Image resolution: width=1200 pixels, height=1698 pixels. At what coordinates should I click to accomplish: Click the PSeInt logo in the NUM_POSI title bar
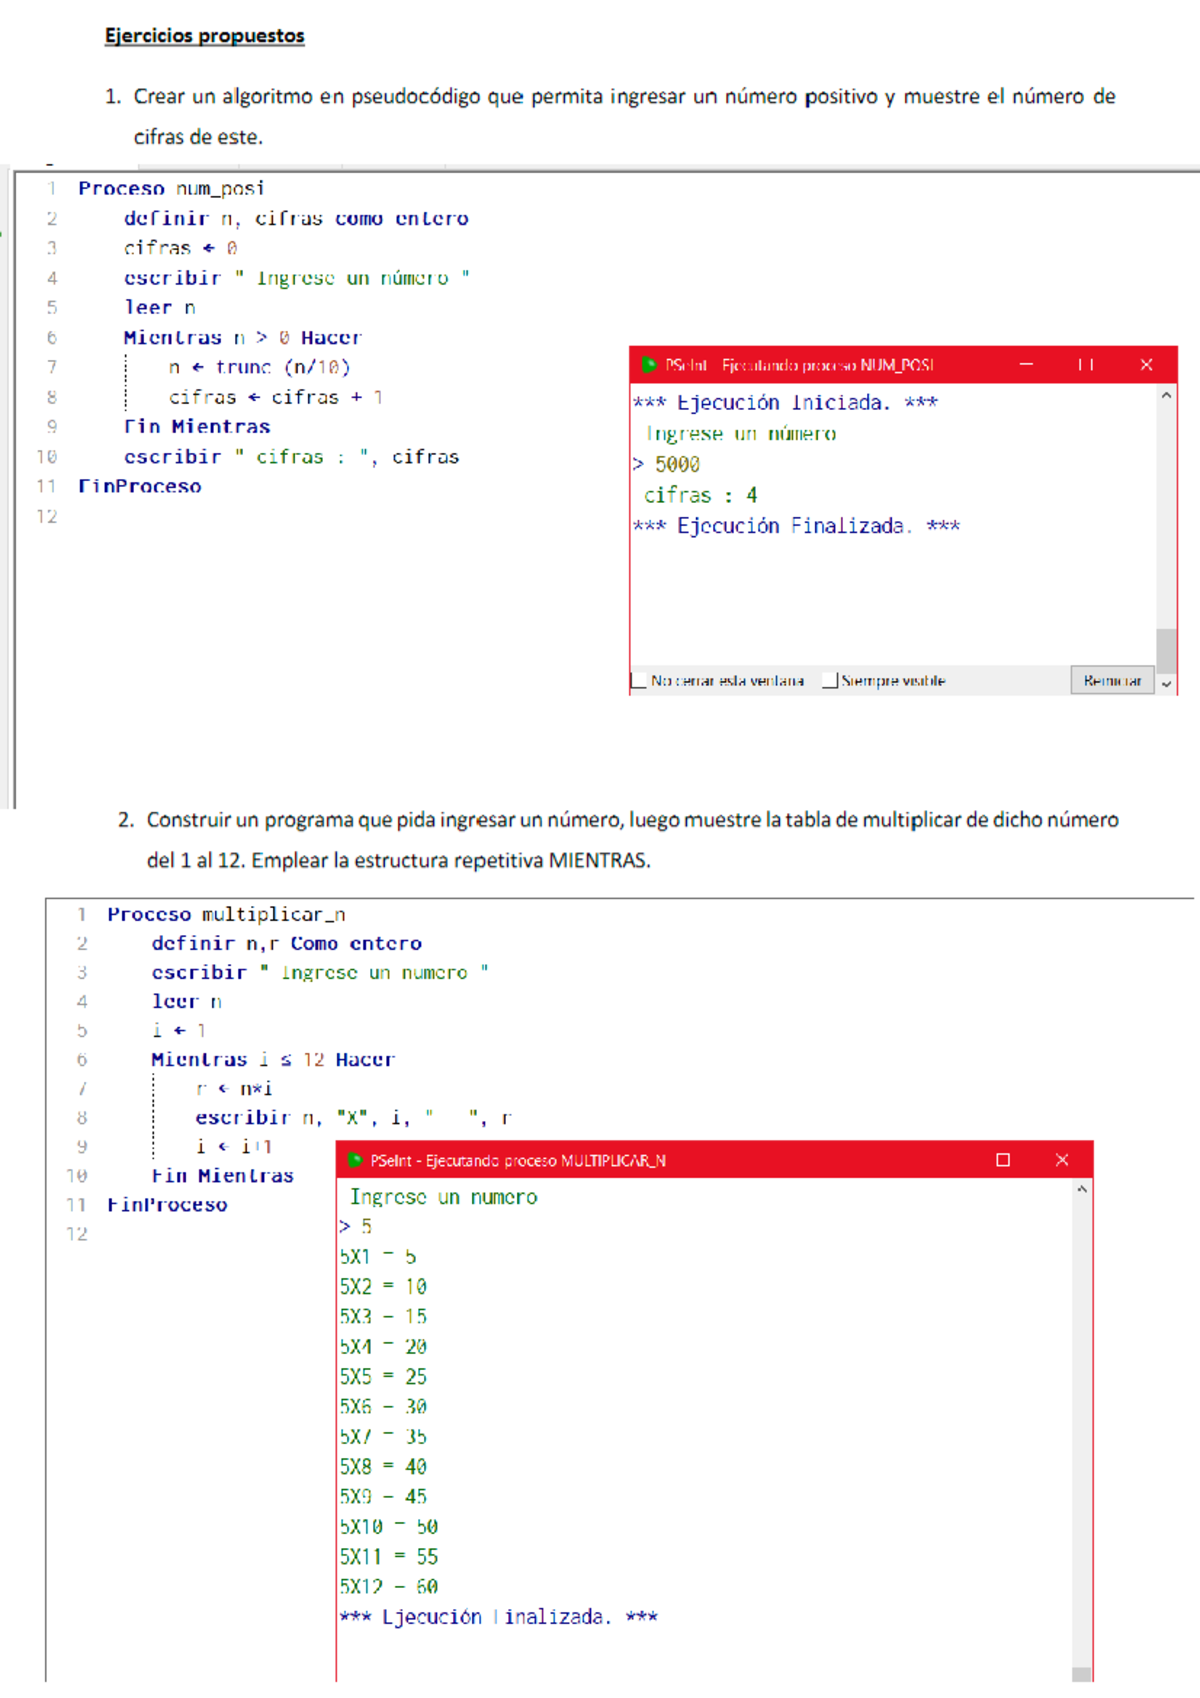point(649,365)
